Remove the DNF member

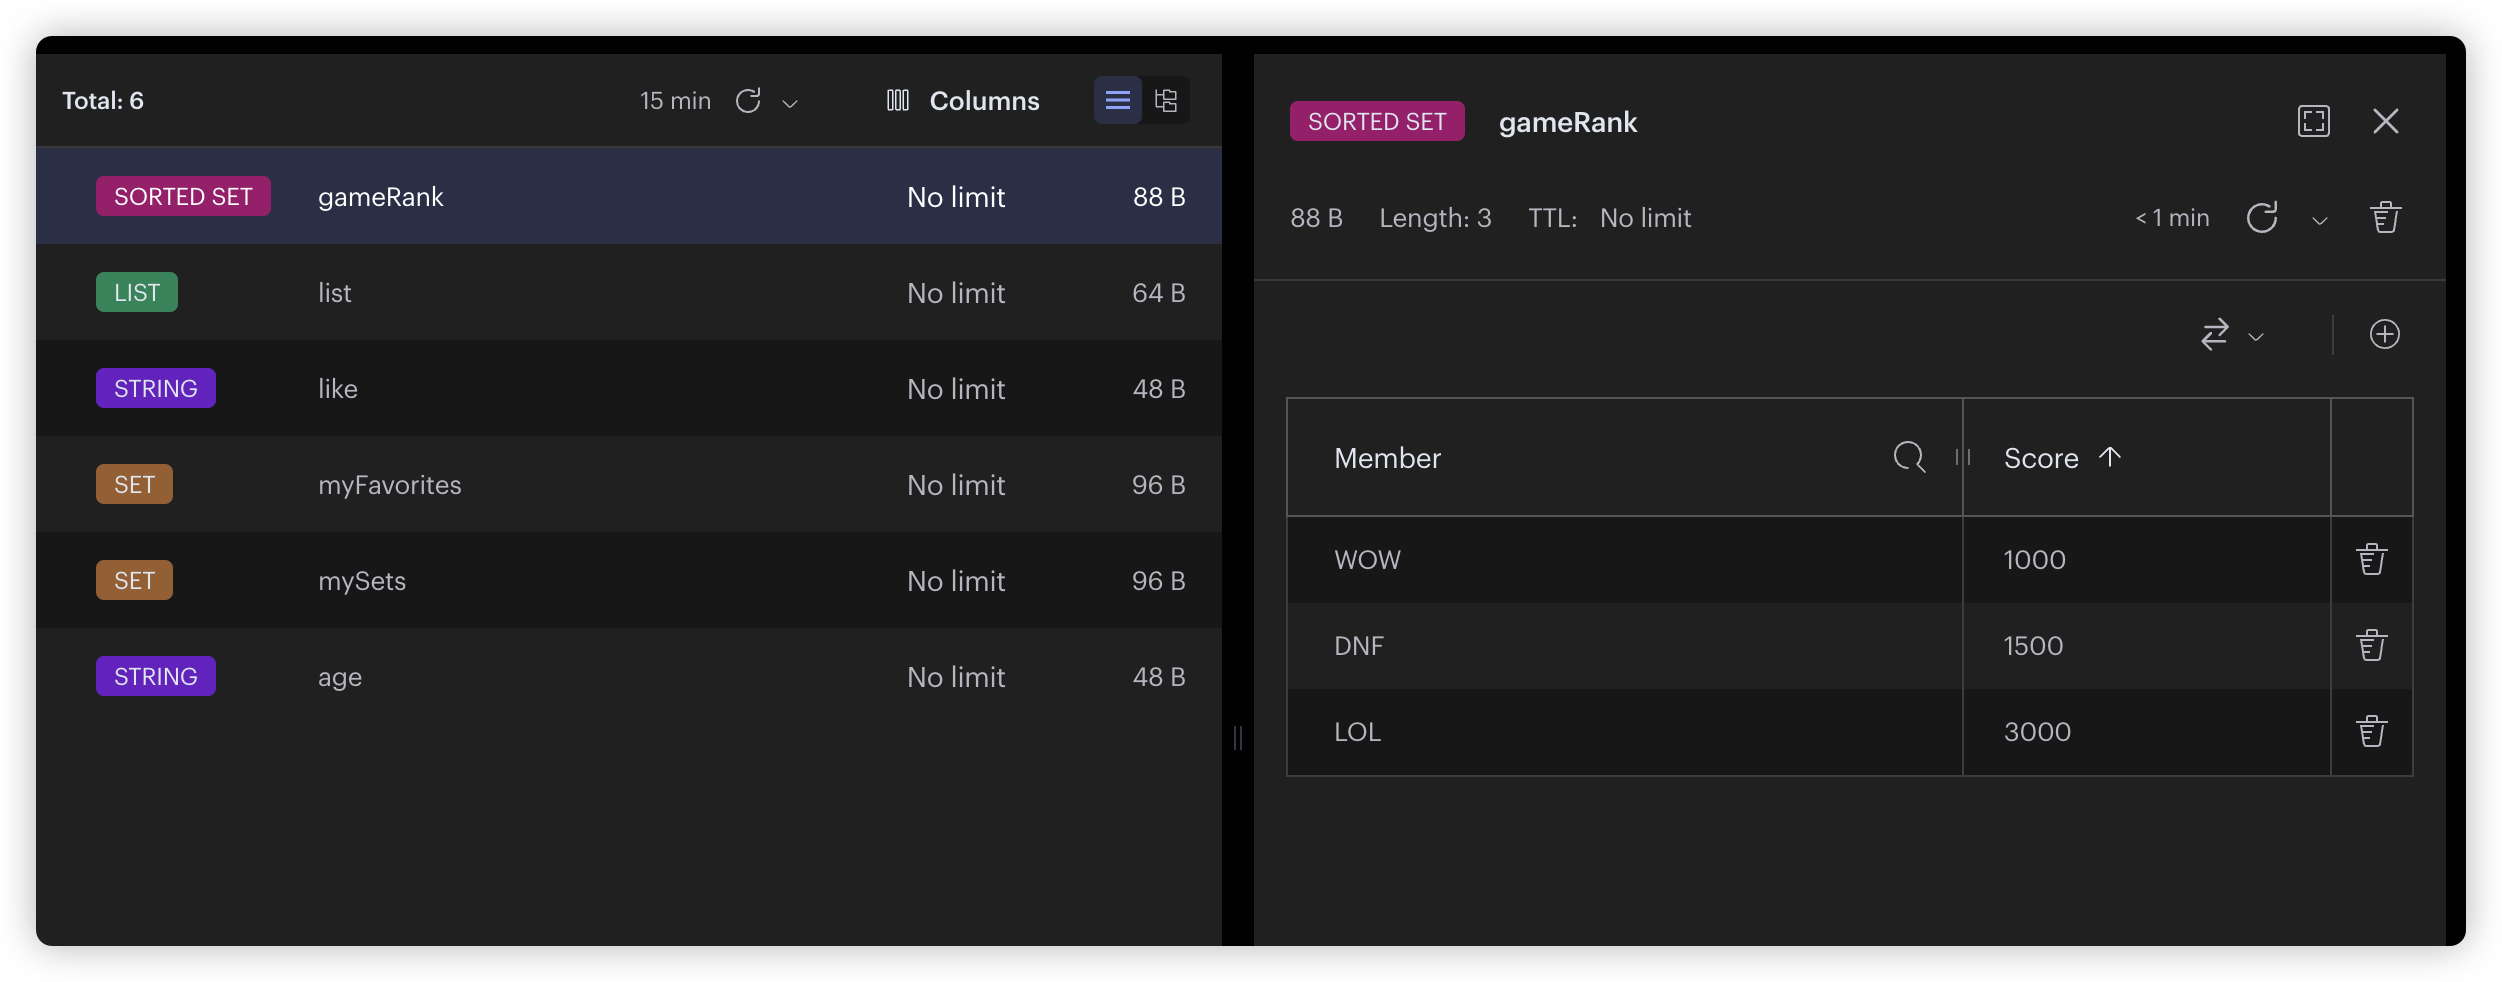coord(2371,646)
